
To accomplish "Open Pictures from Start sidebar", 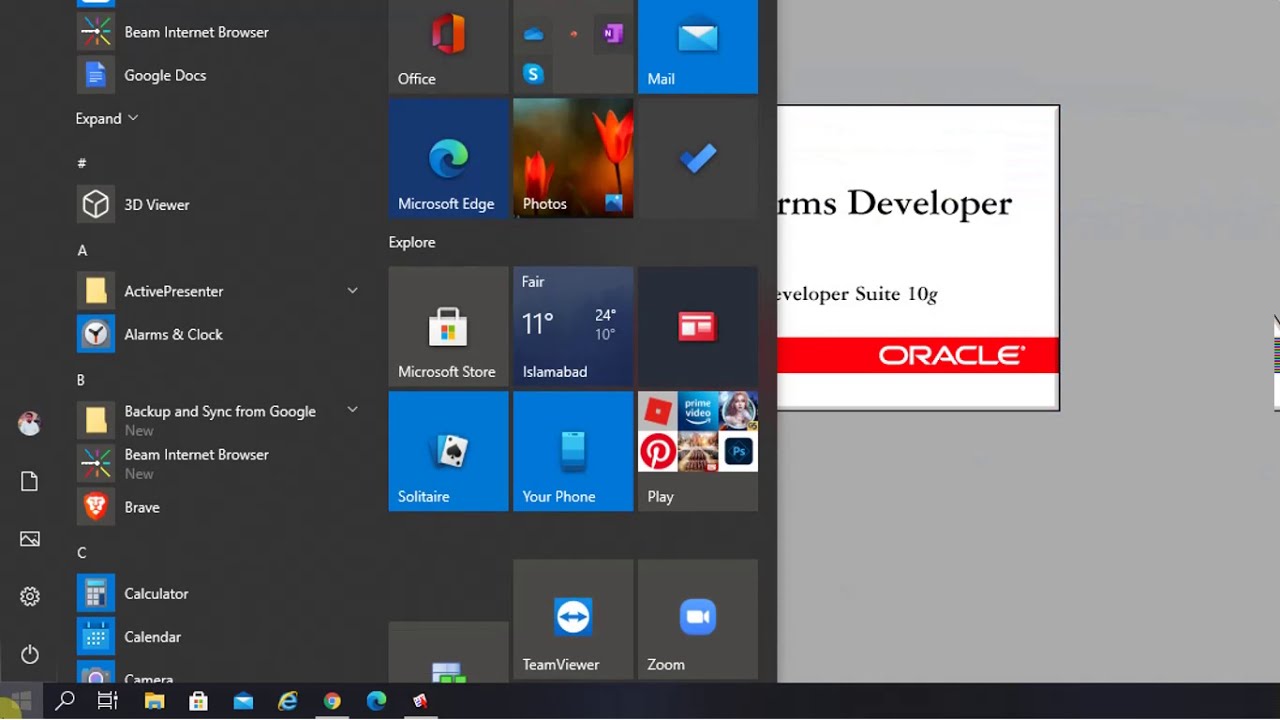I will (29, 539).
